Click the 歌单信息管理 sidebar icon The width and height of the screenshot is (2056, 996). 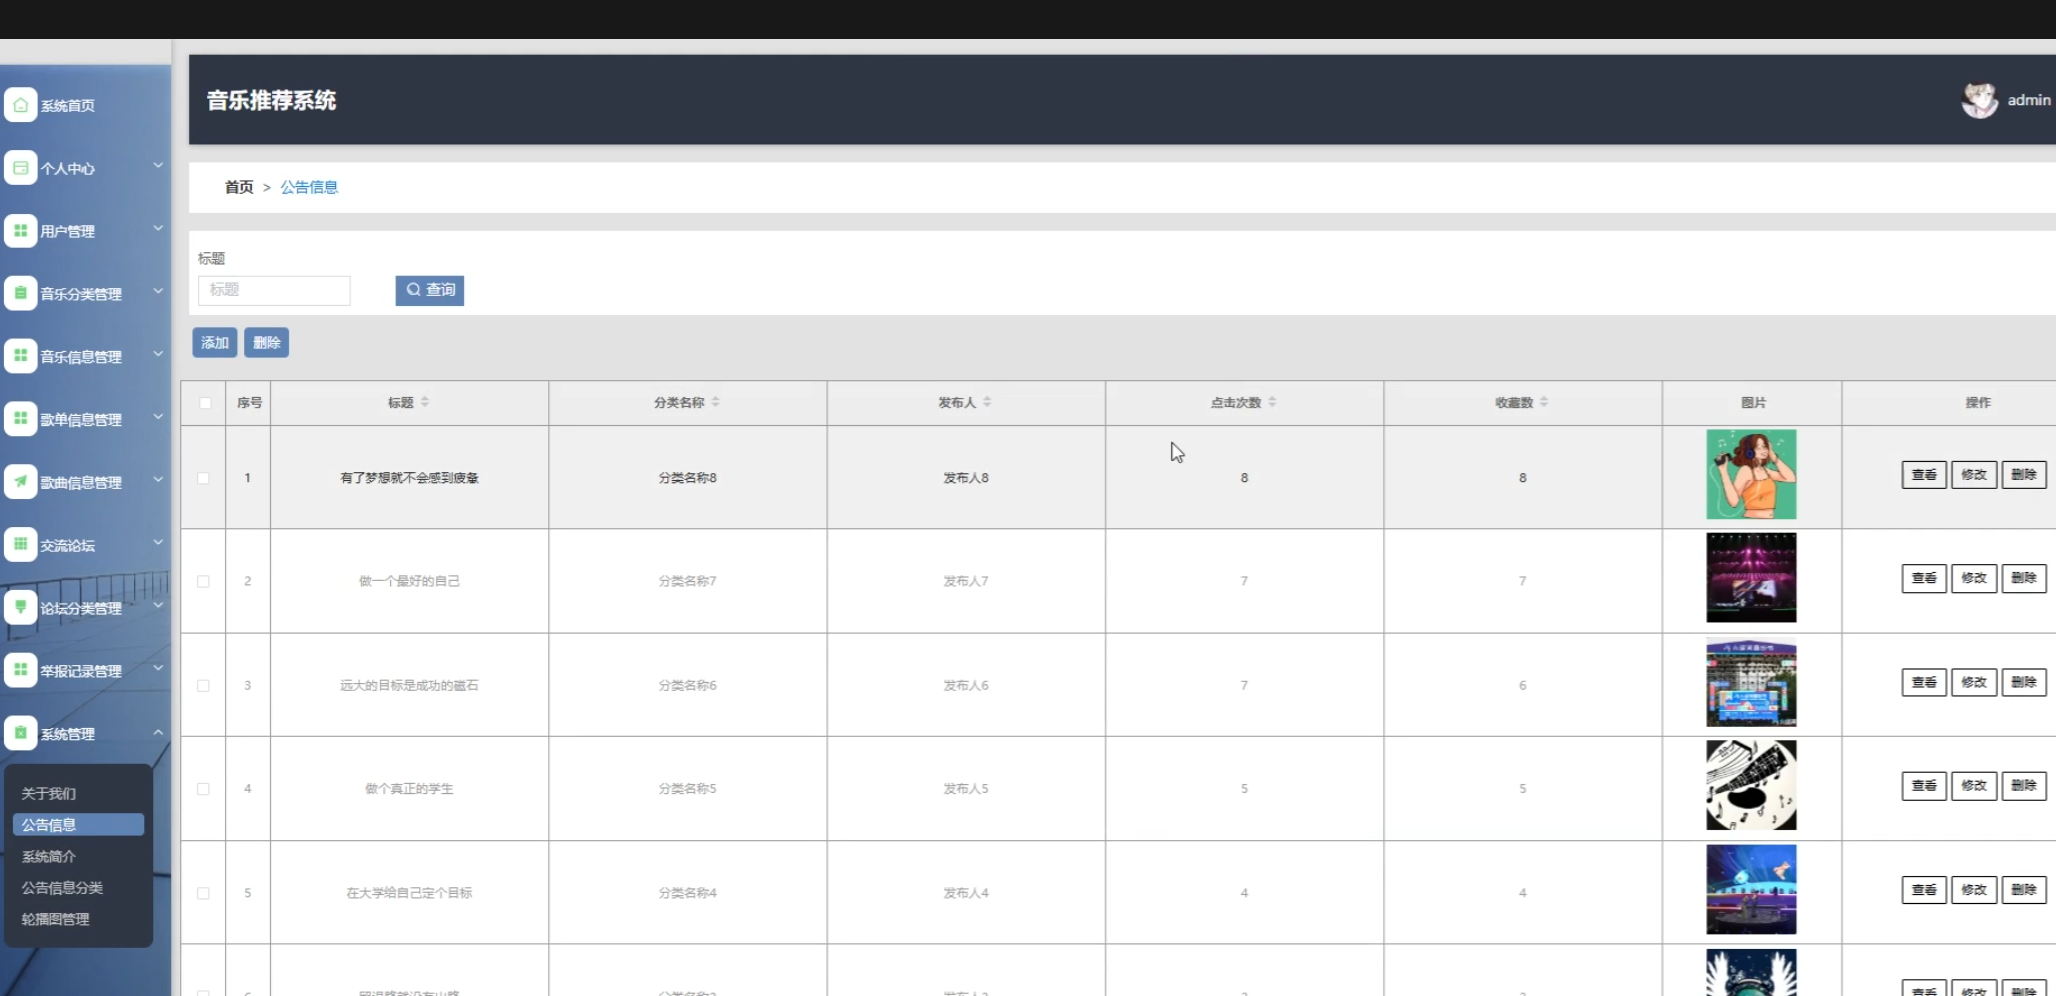pos(20,419)
